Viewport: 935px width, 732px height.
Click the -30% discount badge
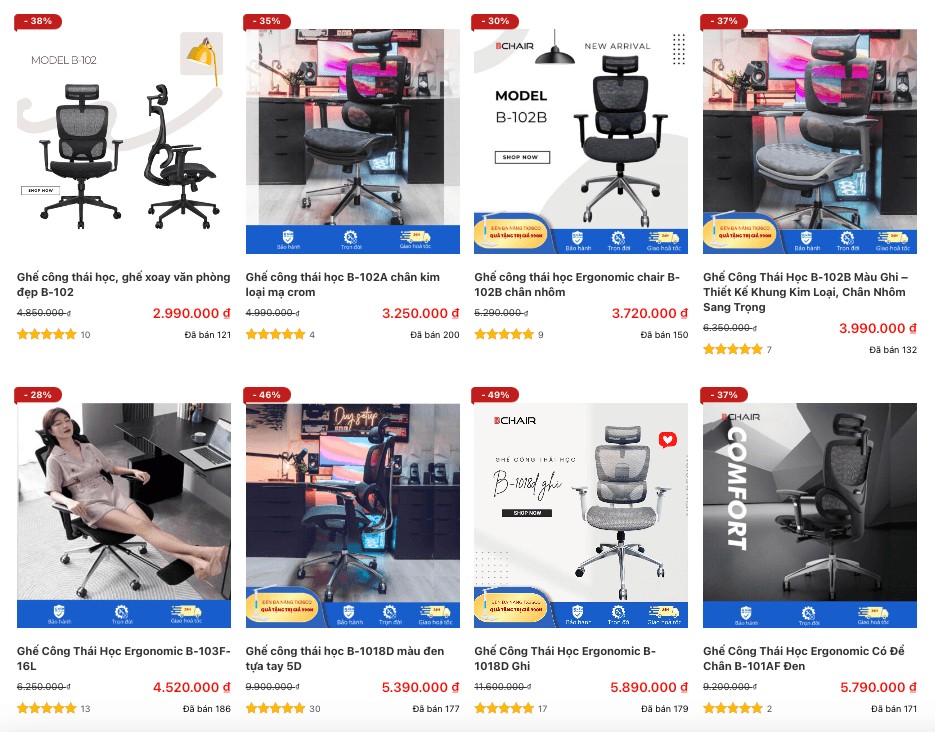(495, 21)
